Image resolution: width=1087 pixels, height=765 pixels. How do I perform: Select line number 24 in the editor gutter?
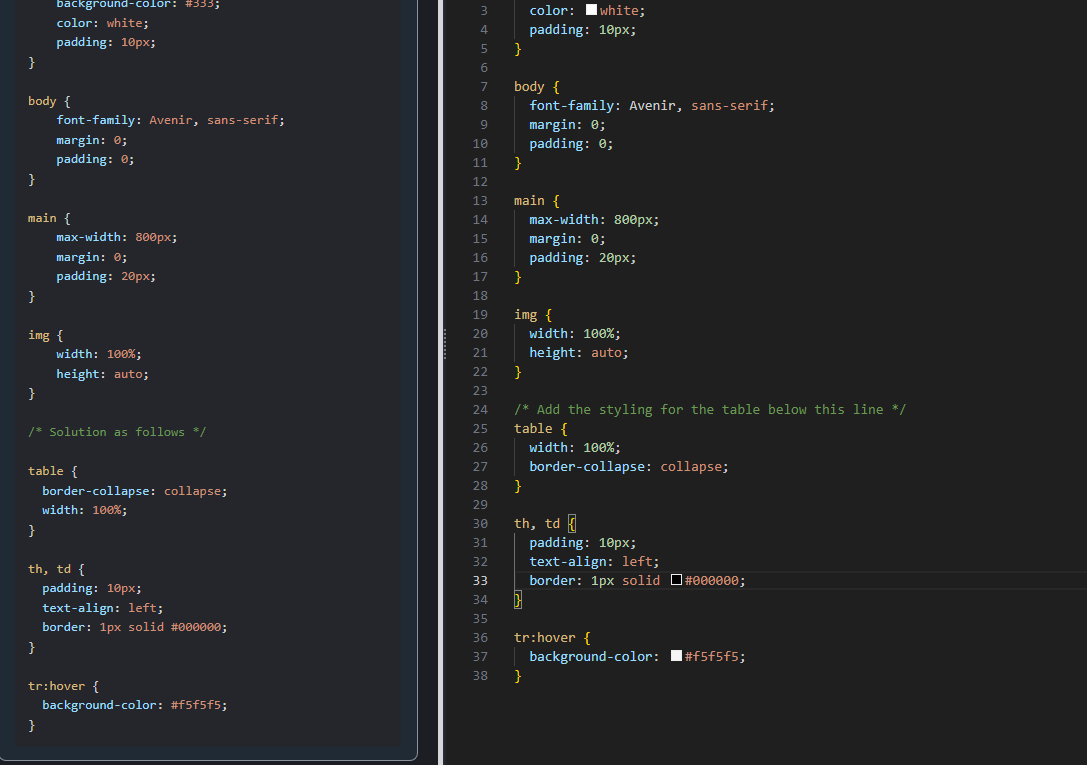point(480,410)
